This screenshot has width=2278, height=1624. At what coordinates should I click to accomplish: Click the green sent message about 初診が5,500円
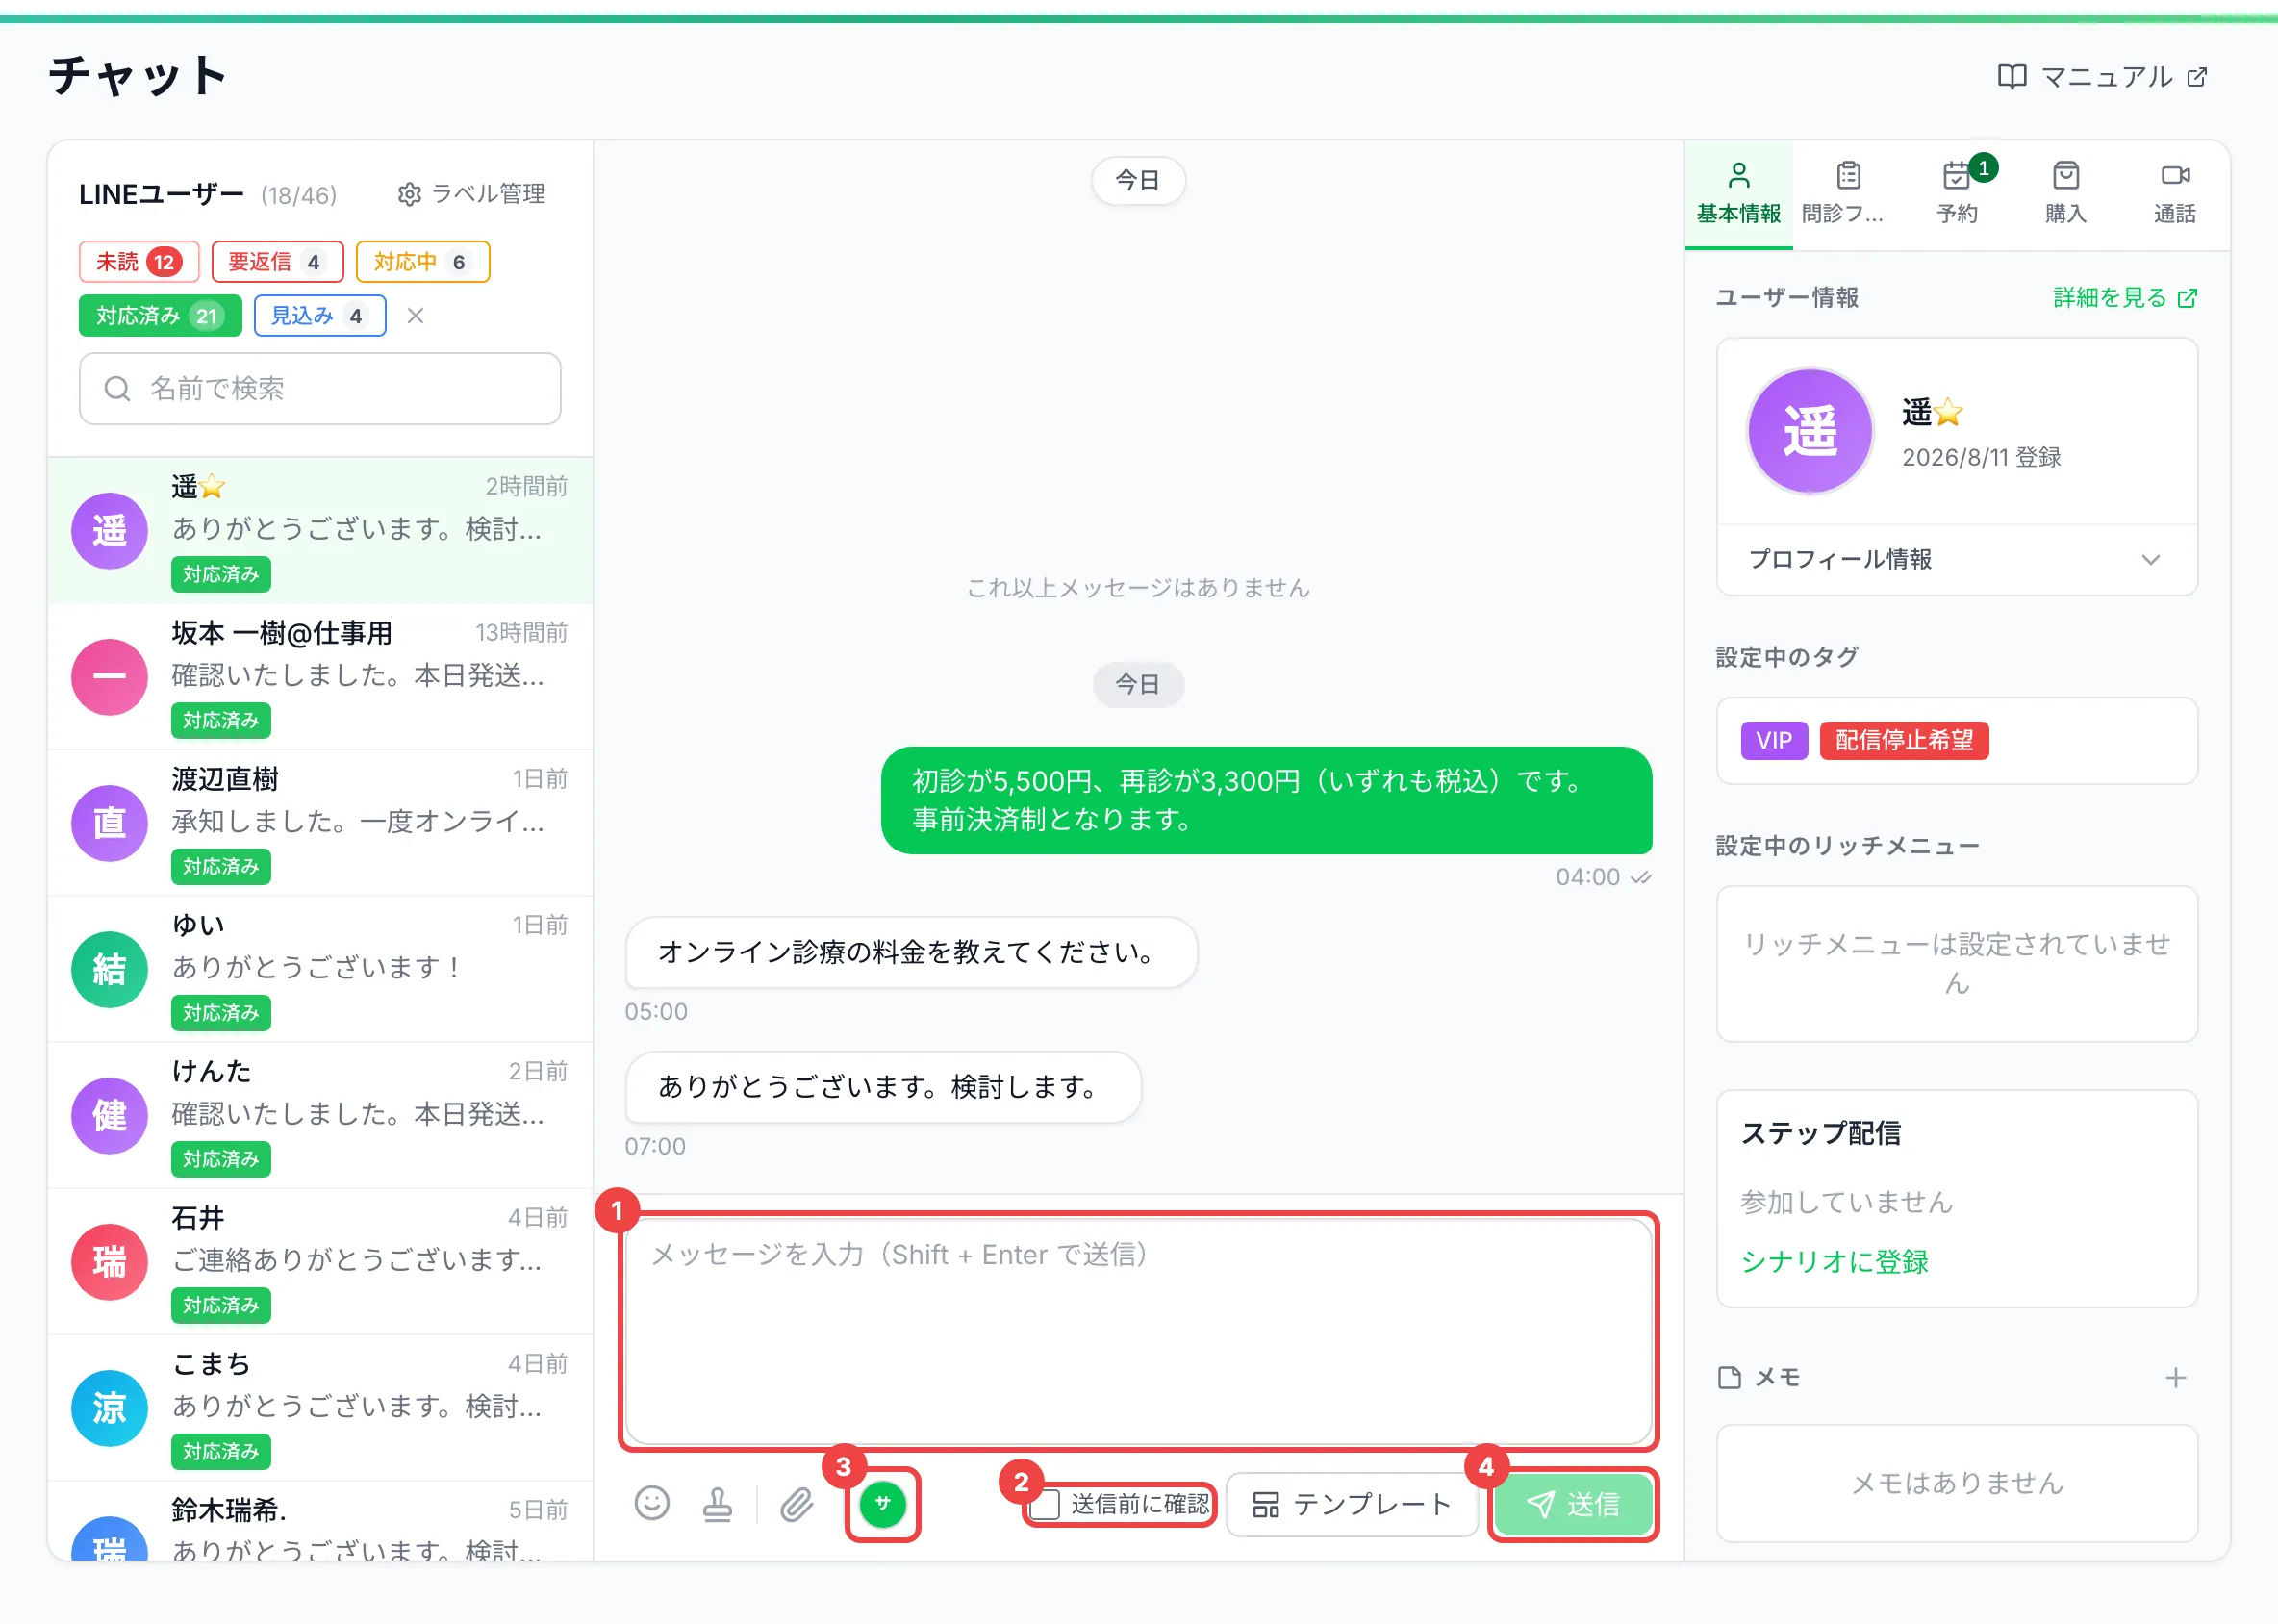pyautogui.click(x=1266, y=800)
